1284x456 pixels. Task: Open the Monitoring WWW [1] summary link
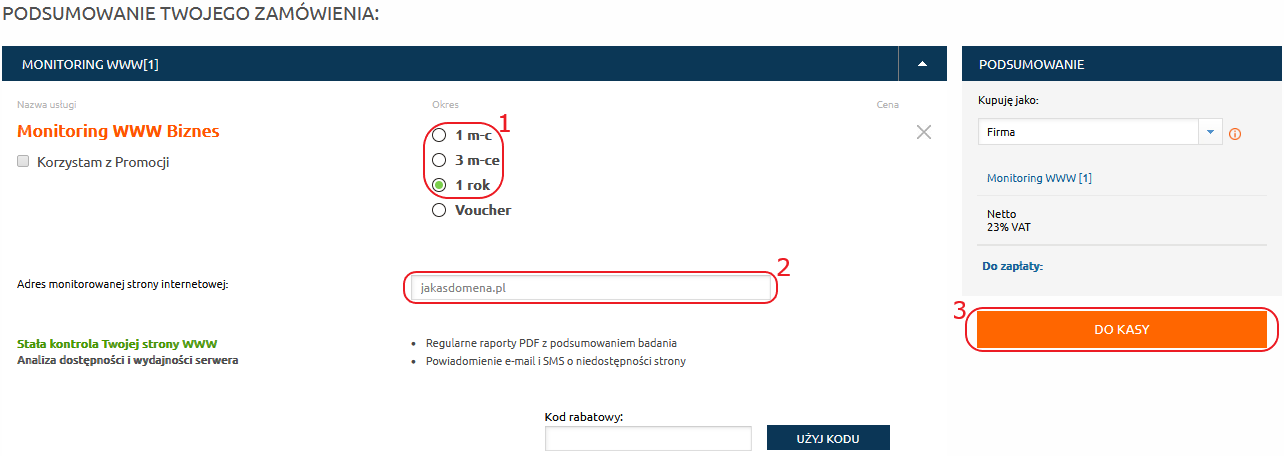coord(1038,178)
